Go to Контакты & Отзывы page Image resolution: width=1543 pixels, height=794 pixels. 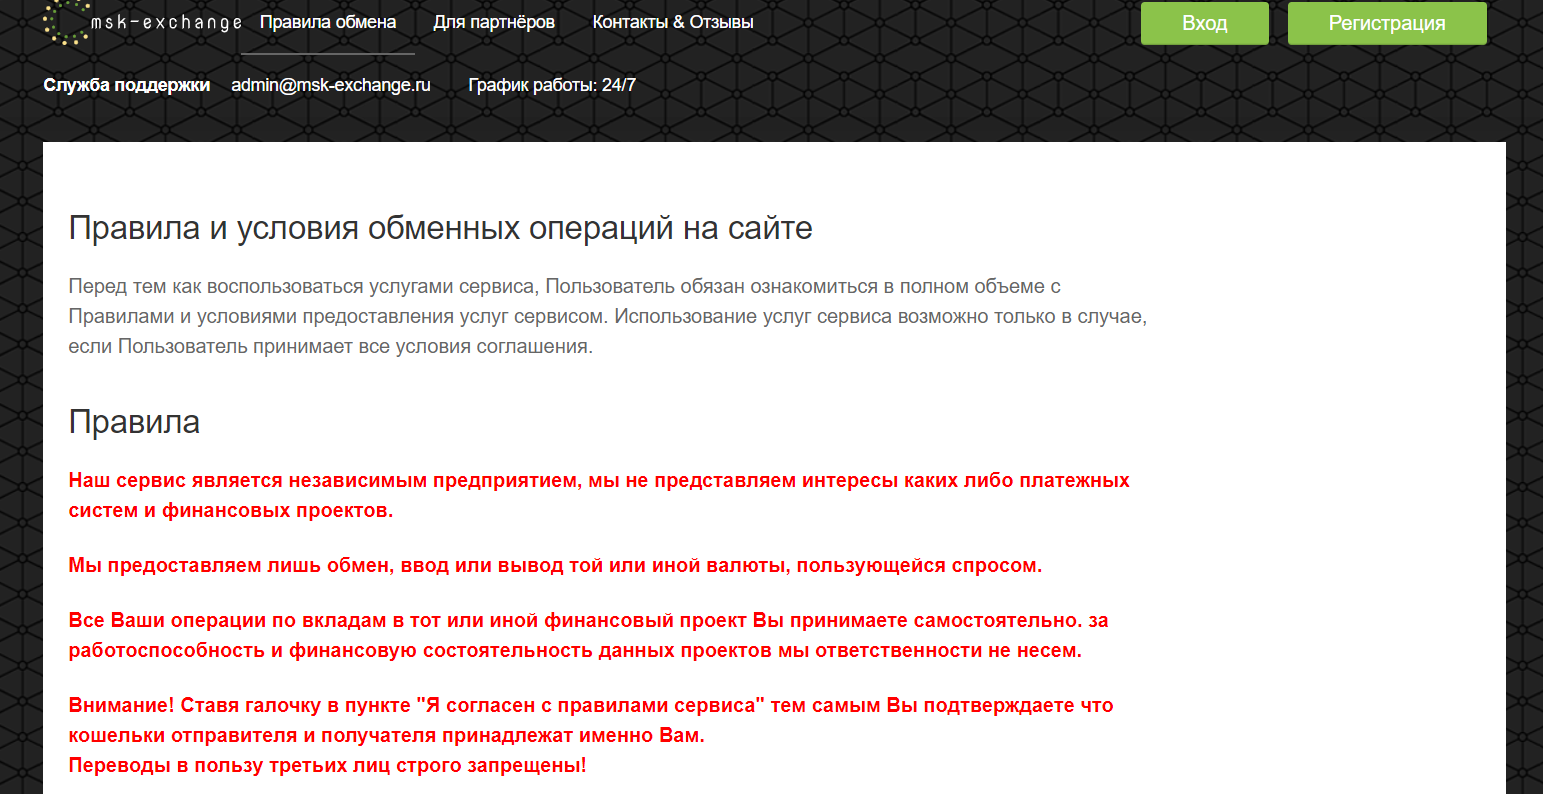tap(673, 22)
